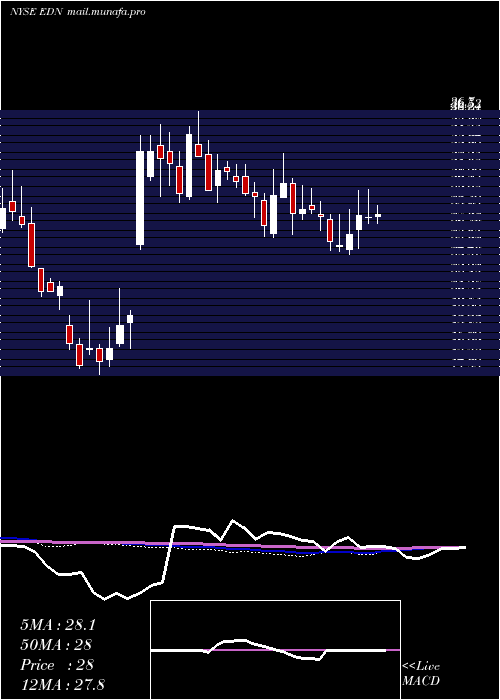This screenshot has width=500, height=700.
Task: Click the <<Live MACD label
Action: pos(421,673)
